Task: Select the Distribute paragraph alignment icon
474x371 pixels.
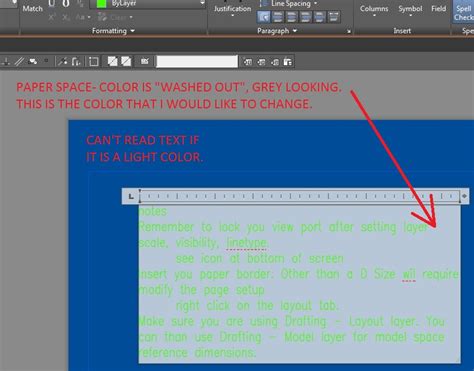Action: (x=334, y=17)
